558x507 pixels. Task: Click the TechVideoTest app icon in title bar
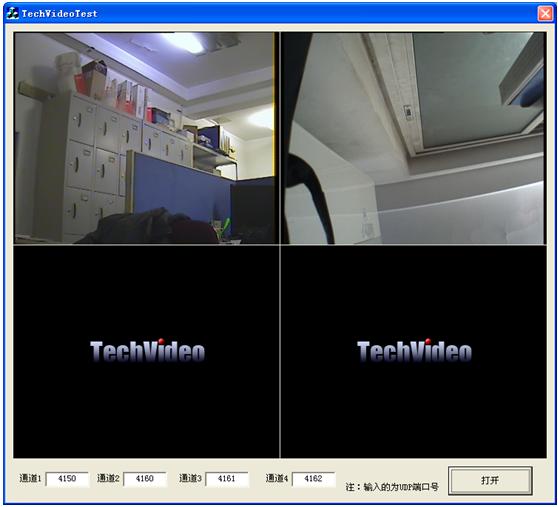[x=13, y=14]
